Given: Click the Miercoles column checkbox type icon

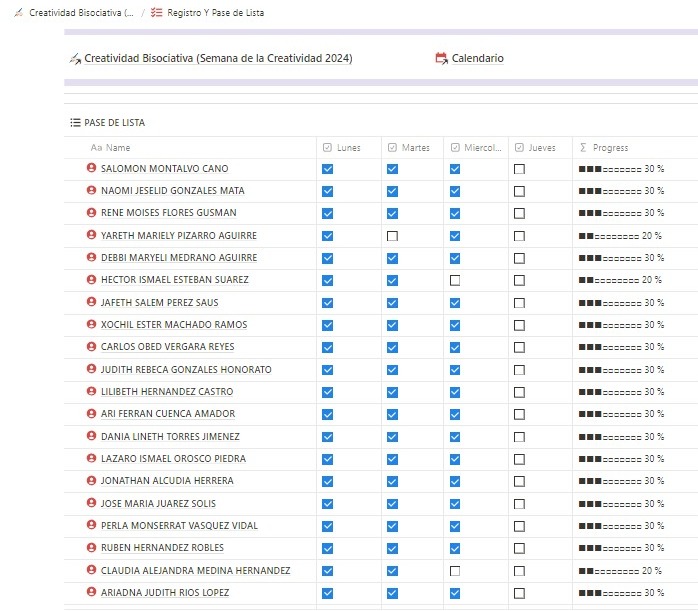Looking at the screenshot, I should tap(455, 148).
